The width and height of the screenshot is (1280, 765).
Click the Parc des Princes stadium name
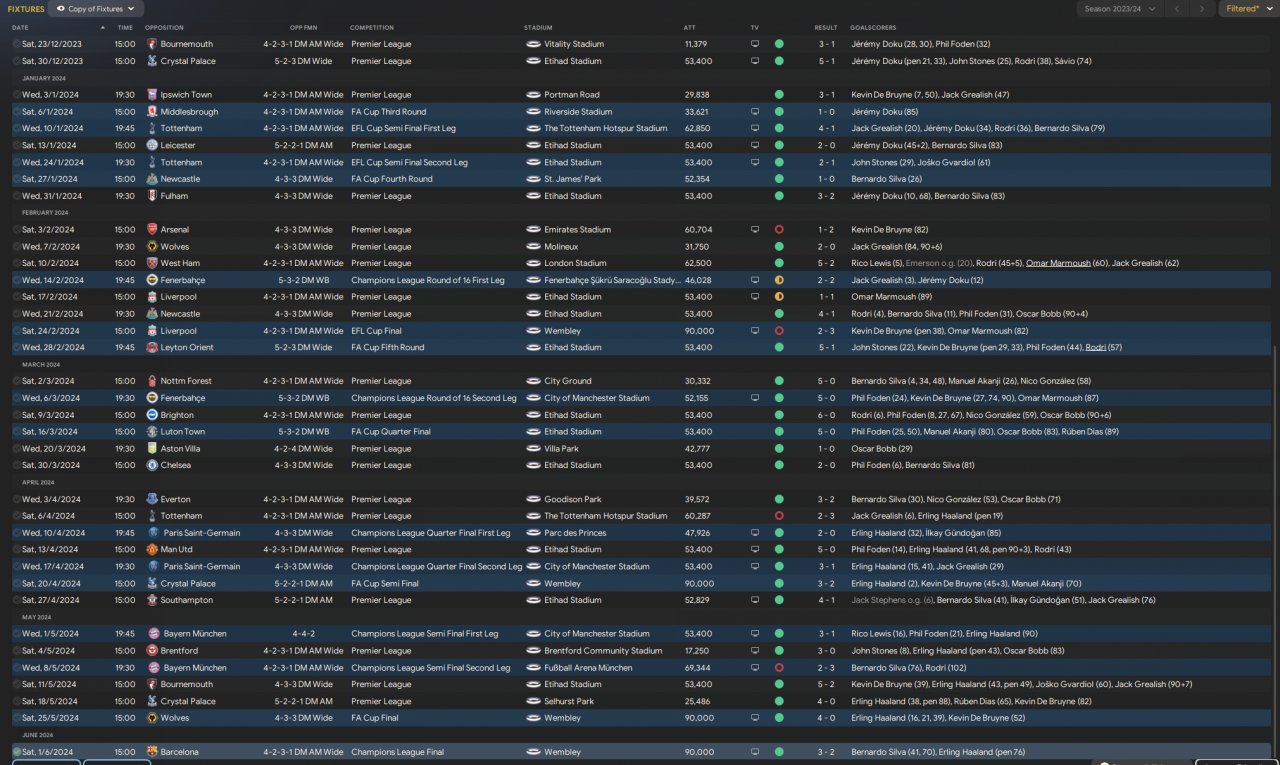577,533
